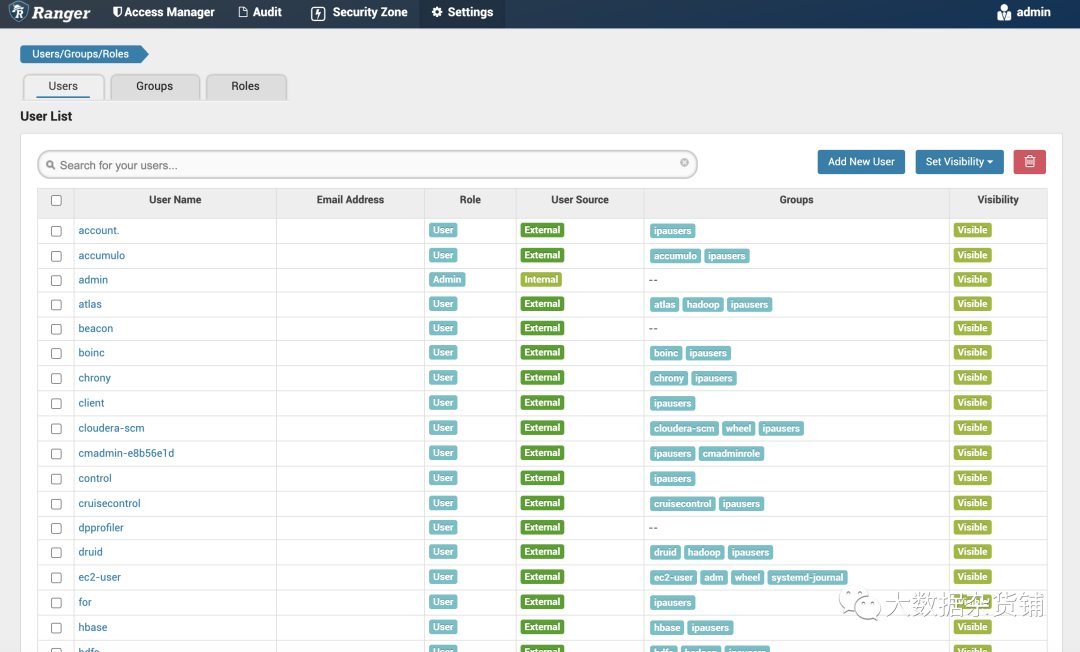Check the box for user for
1080x652 pixels.
[x=56, y=603]
